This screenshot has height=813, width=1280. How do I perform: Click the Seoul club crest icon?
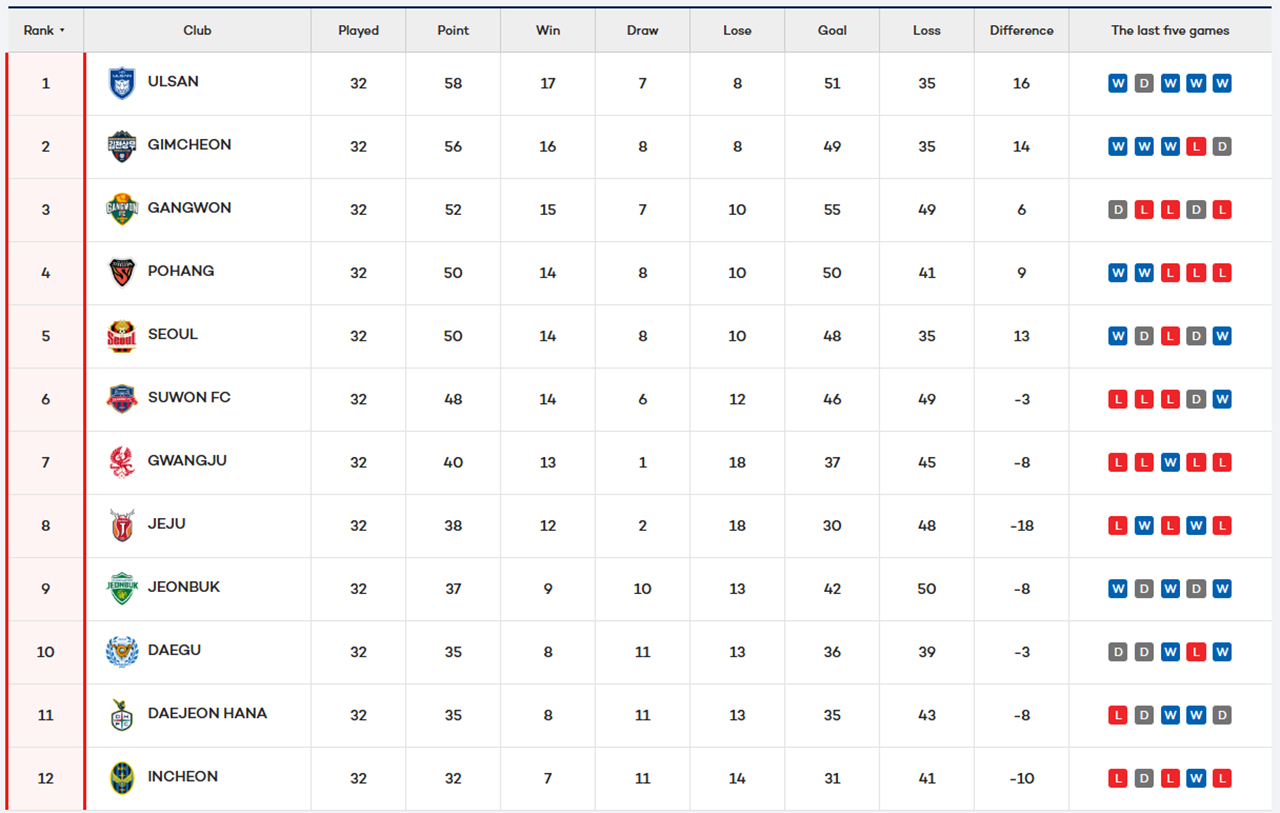122,336
